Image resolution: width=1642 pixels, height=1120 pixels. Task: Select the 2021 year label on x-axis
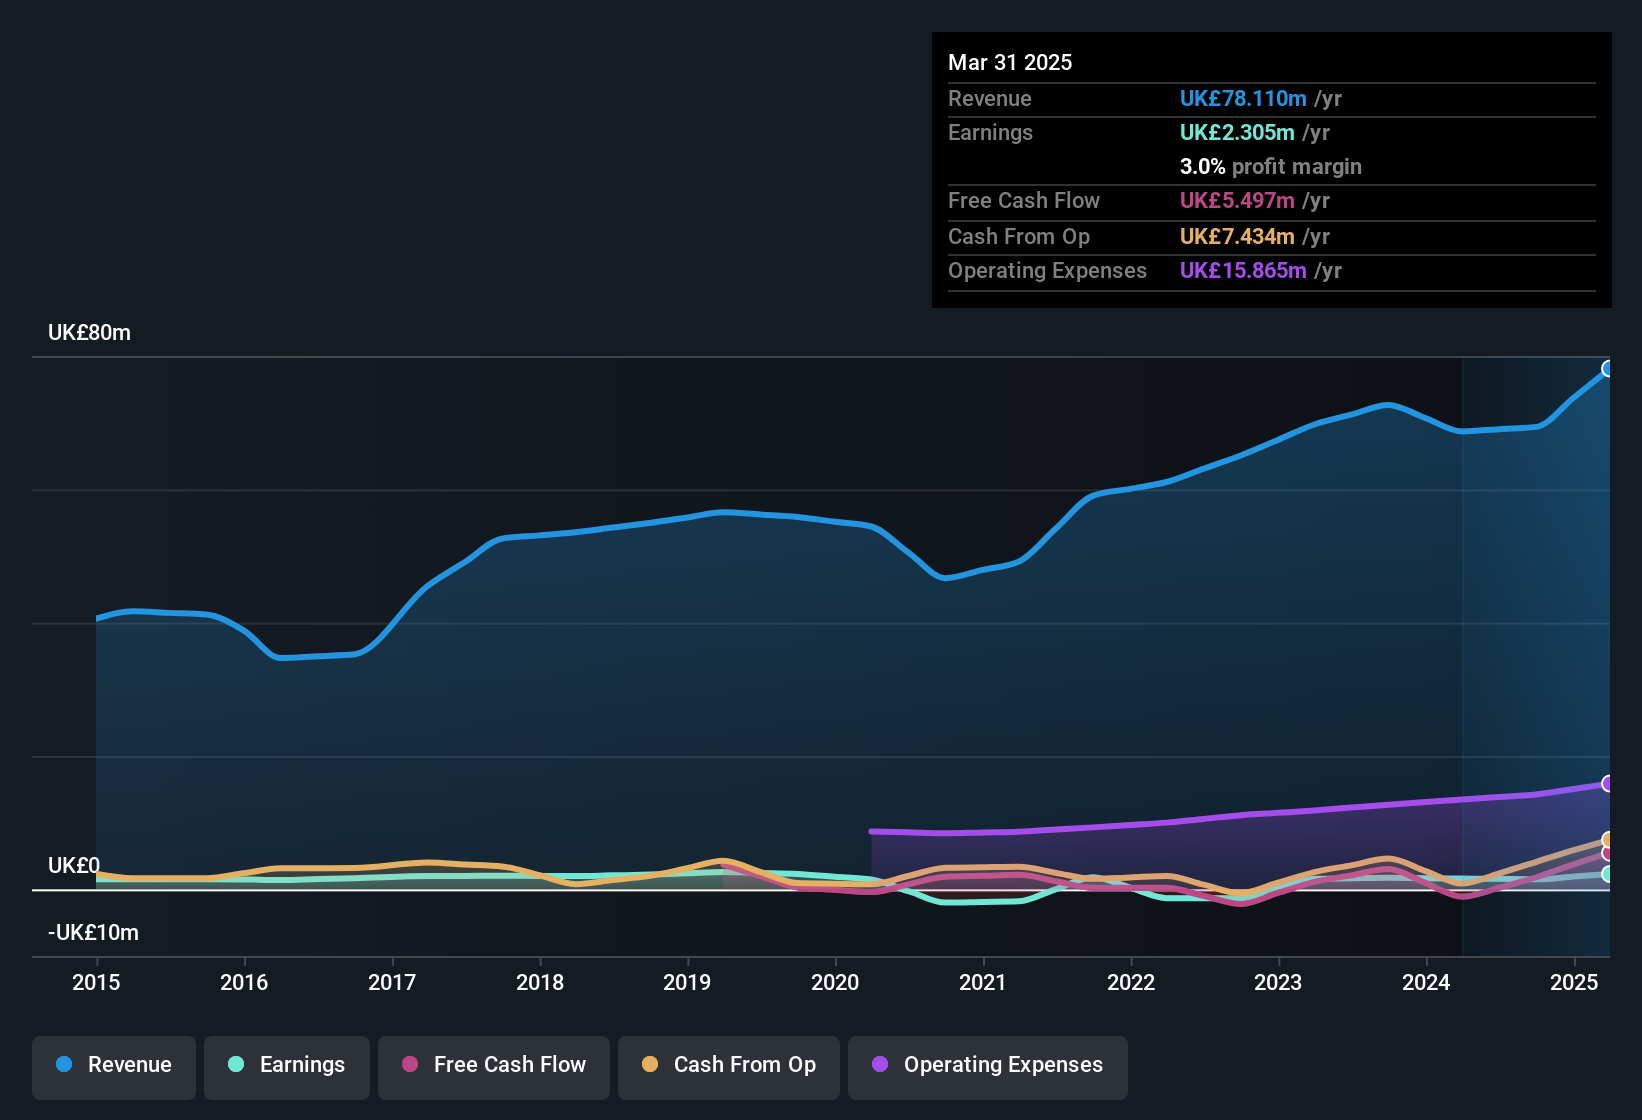(x=983, y=983)
